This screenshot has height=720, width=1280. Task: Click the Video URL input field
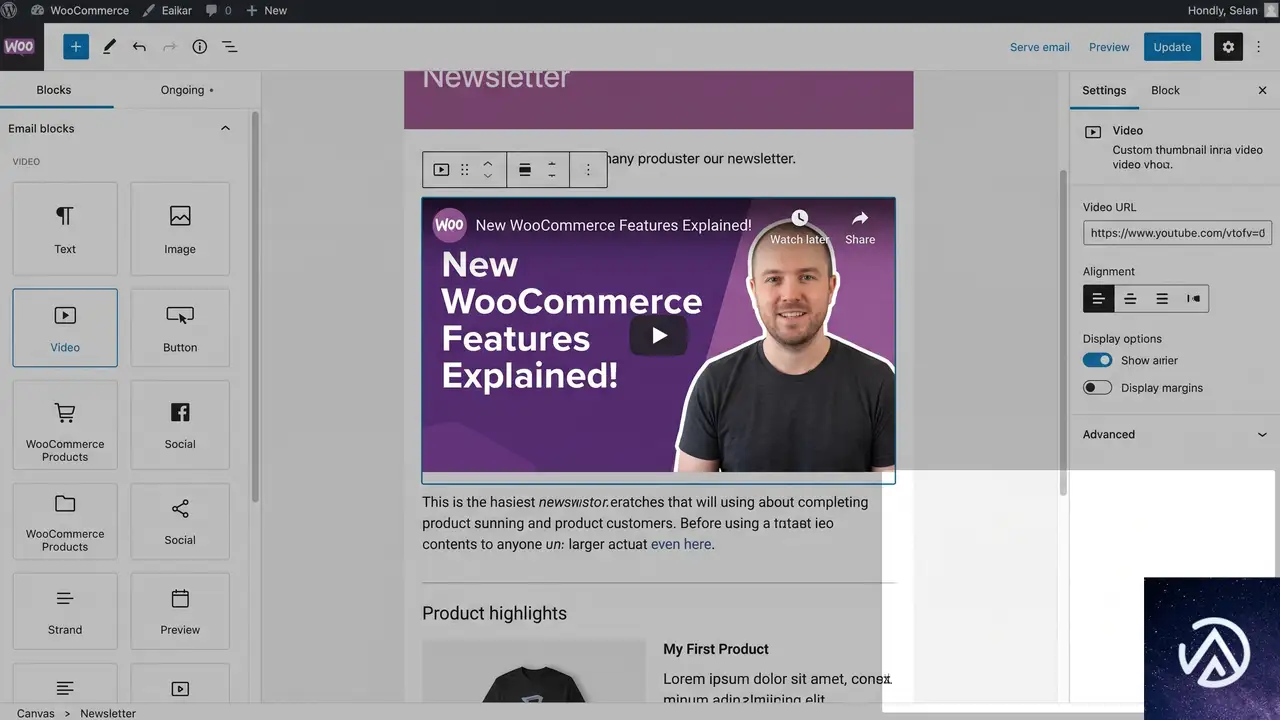(1177, 233)
